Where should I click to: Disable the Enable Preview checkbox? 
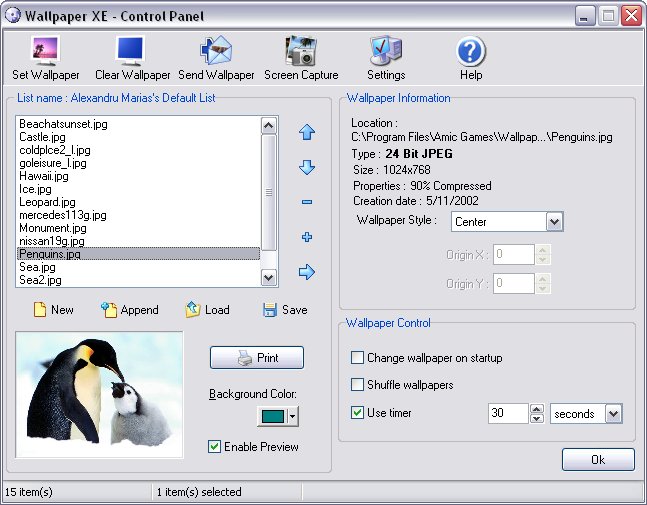point(215,446)
